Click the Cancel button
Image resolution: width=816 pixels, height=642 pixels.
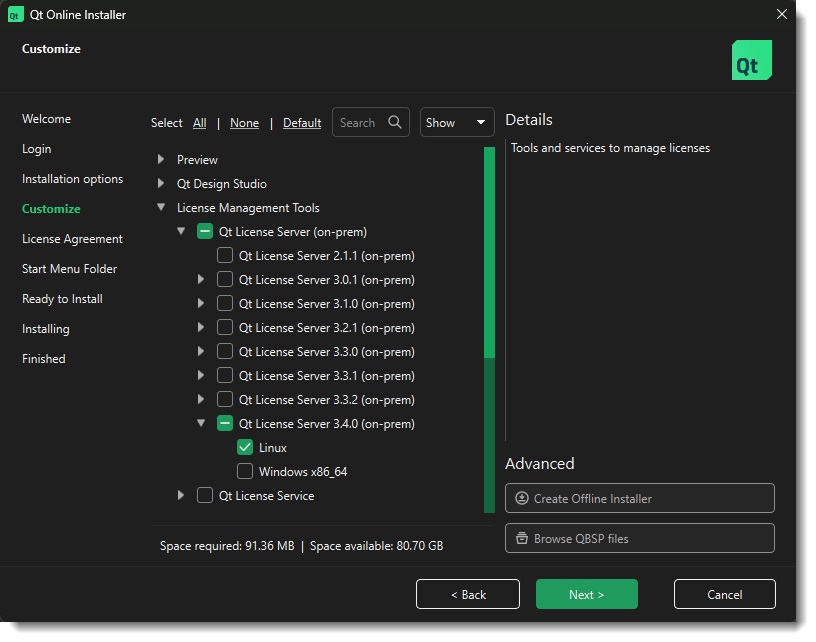(x=724, y=593)
